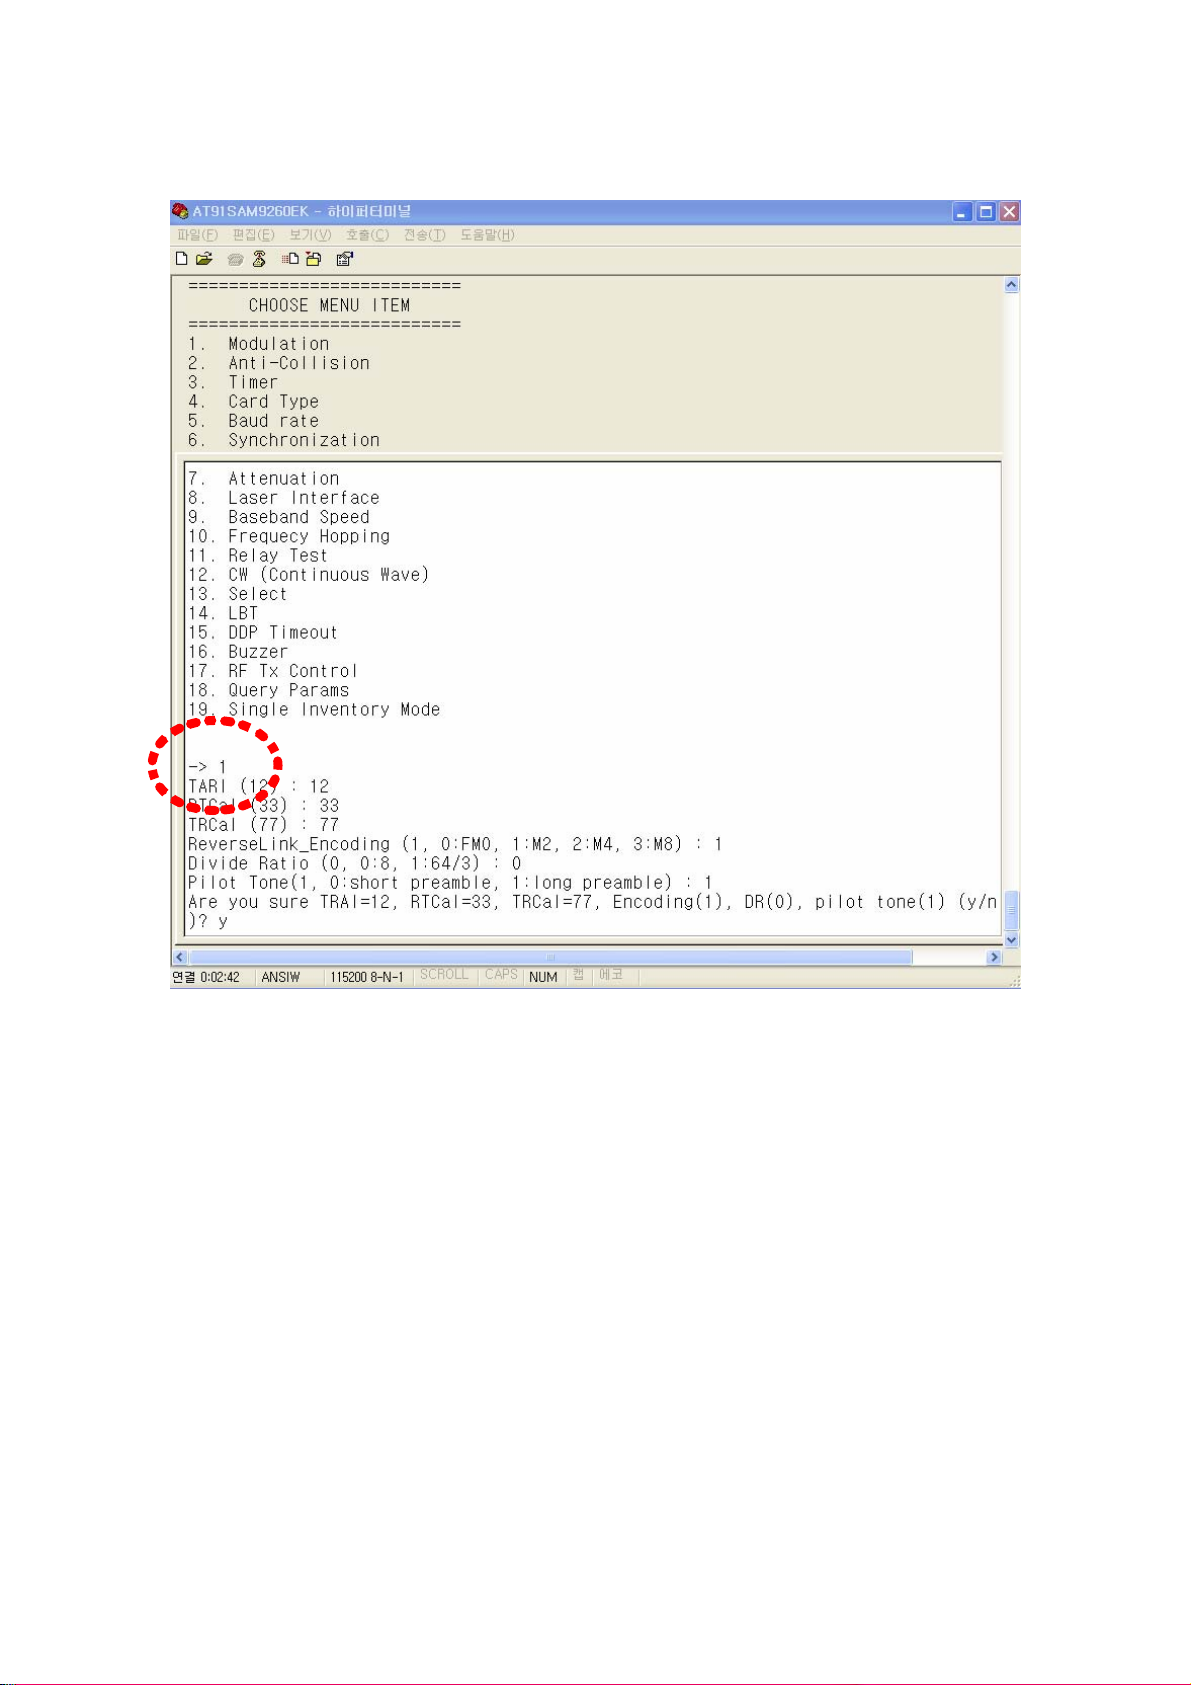Open the 파일(F) menu

197,235
